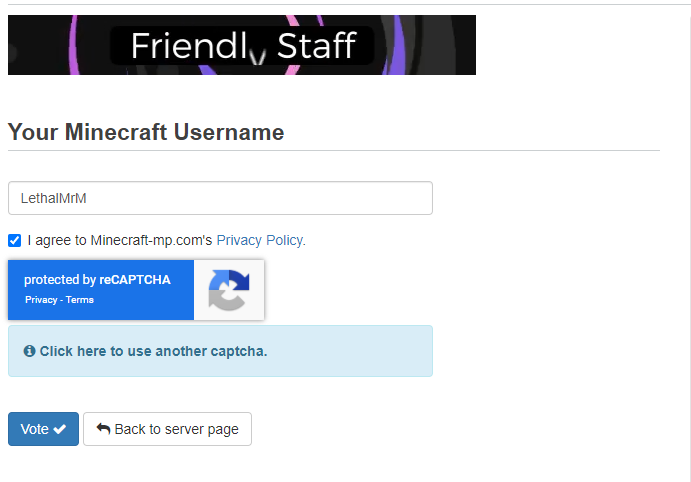Click the 'I agree to Minecraft-mp.com's' label text
The image size is (691, 482).
click(120, 240)
